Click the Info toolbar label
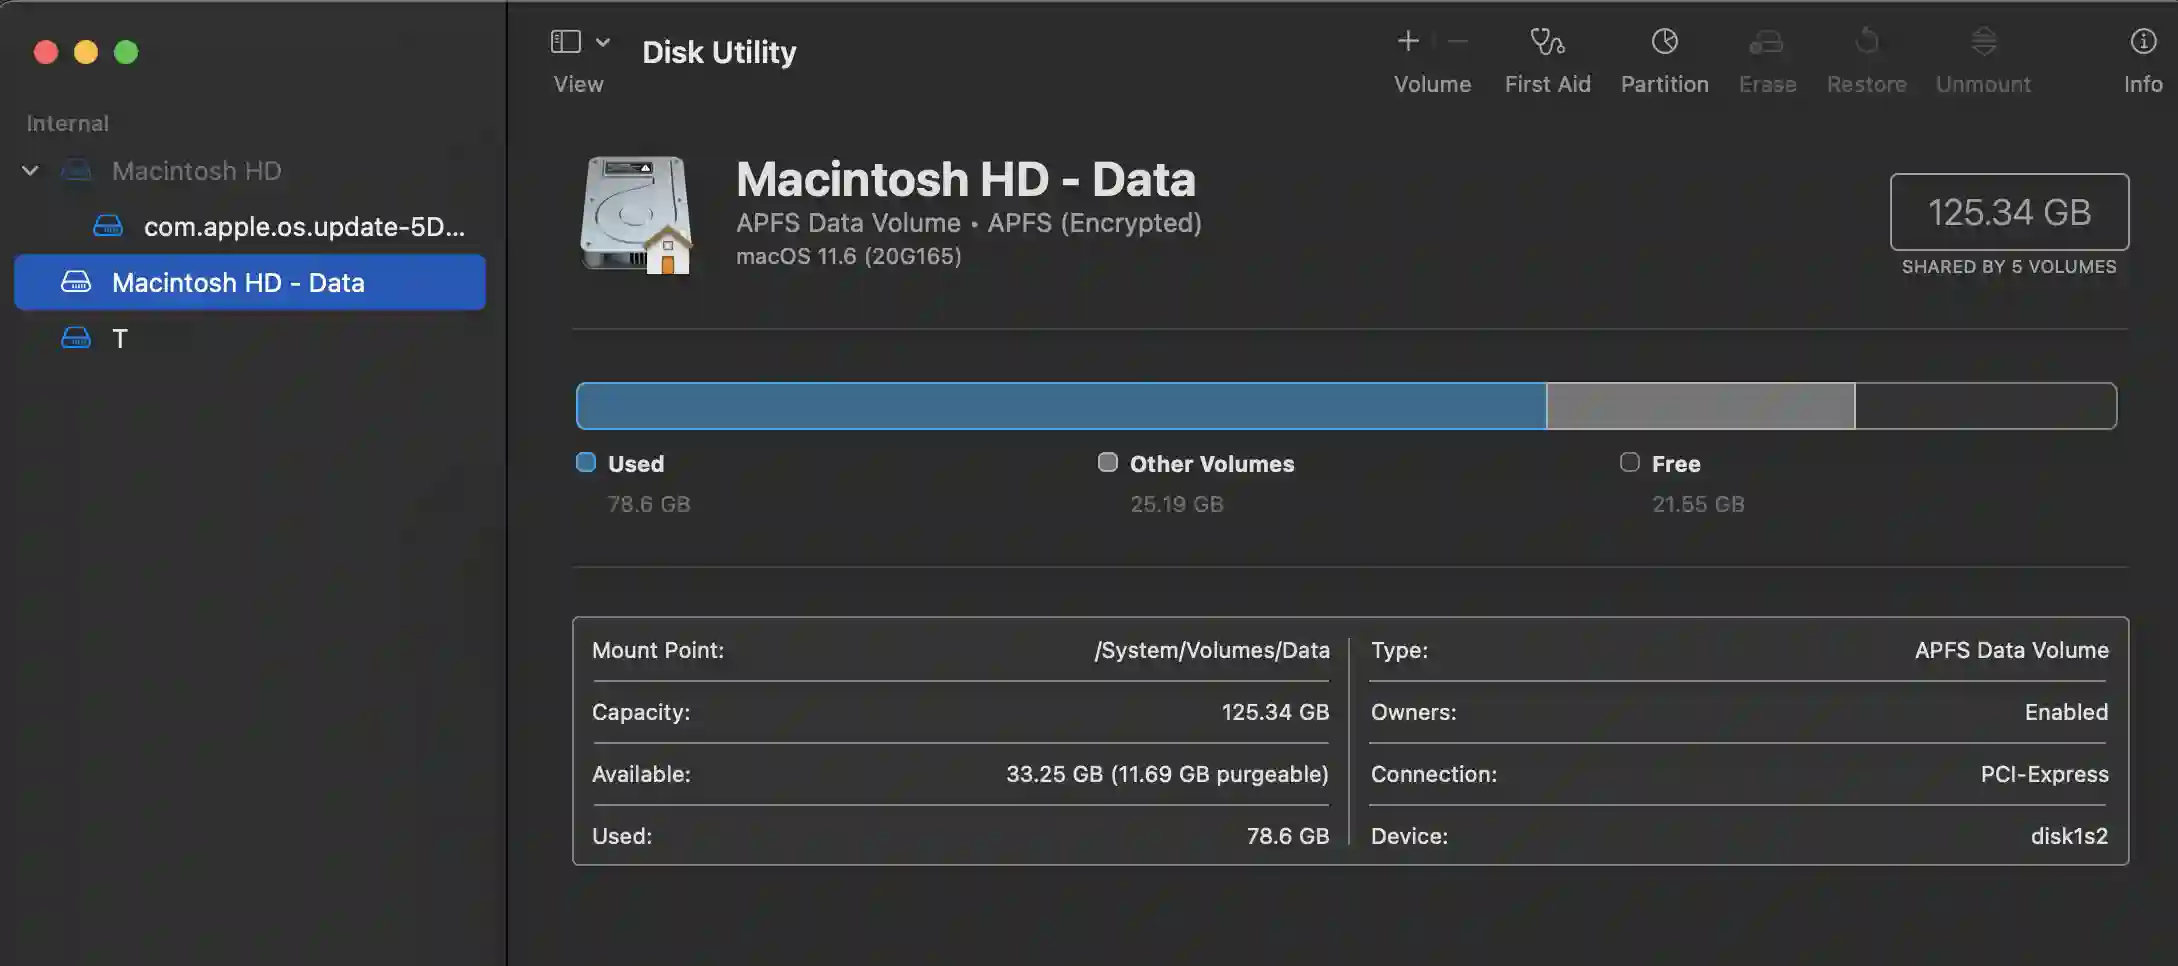The image size is (2178, 966). pos(2143,84)
